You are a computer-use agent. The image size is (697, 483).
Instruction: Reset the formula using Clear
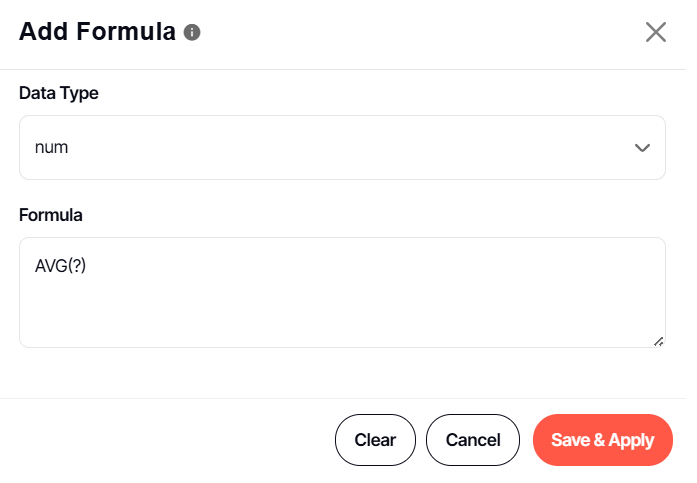375,440
